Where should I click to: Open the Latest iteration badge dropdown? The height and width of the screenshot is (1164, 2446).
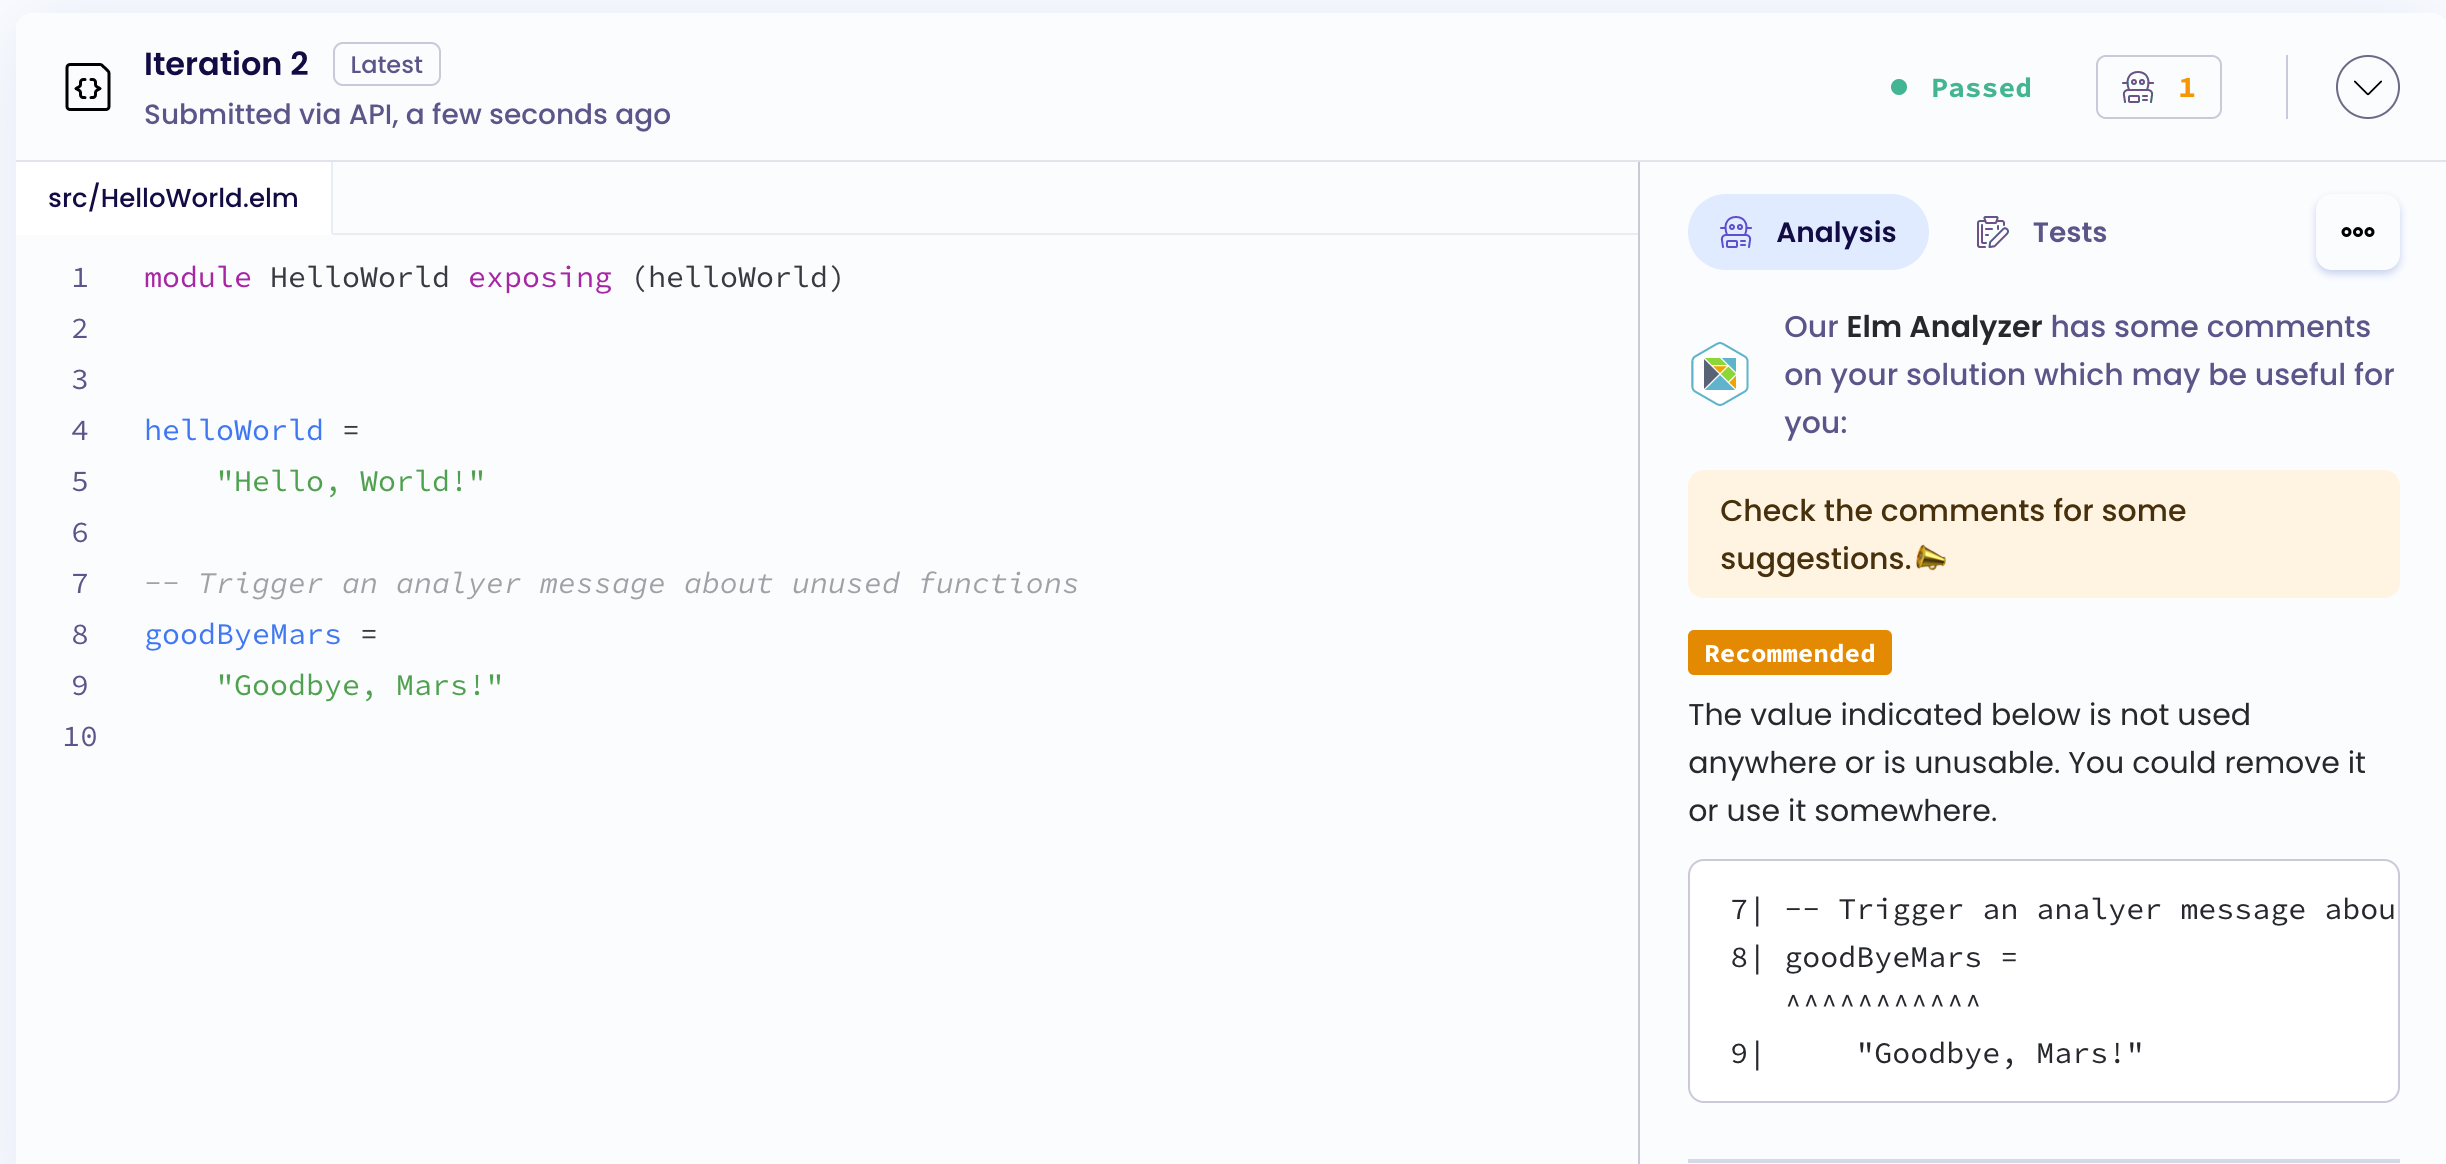pos(2371,89)
